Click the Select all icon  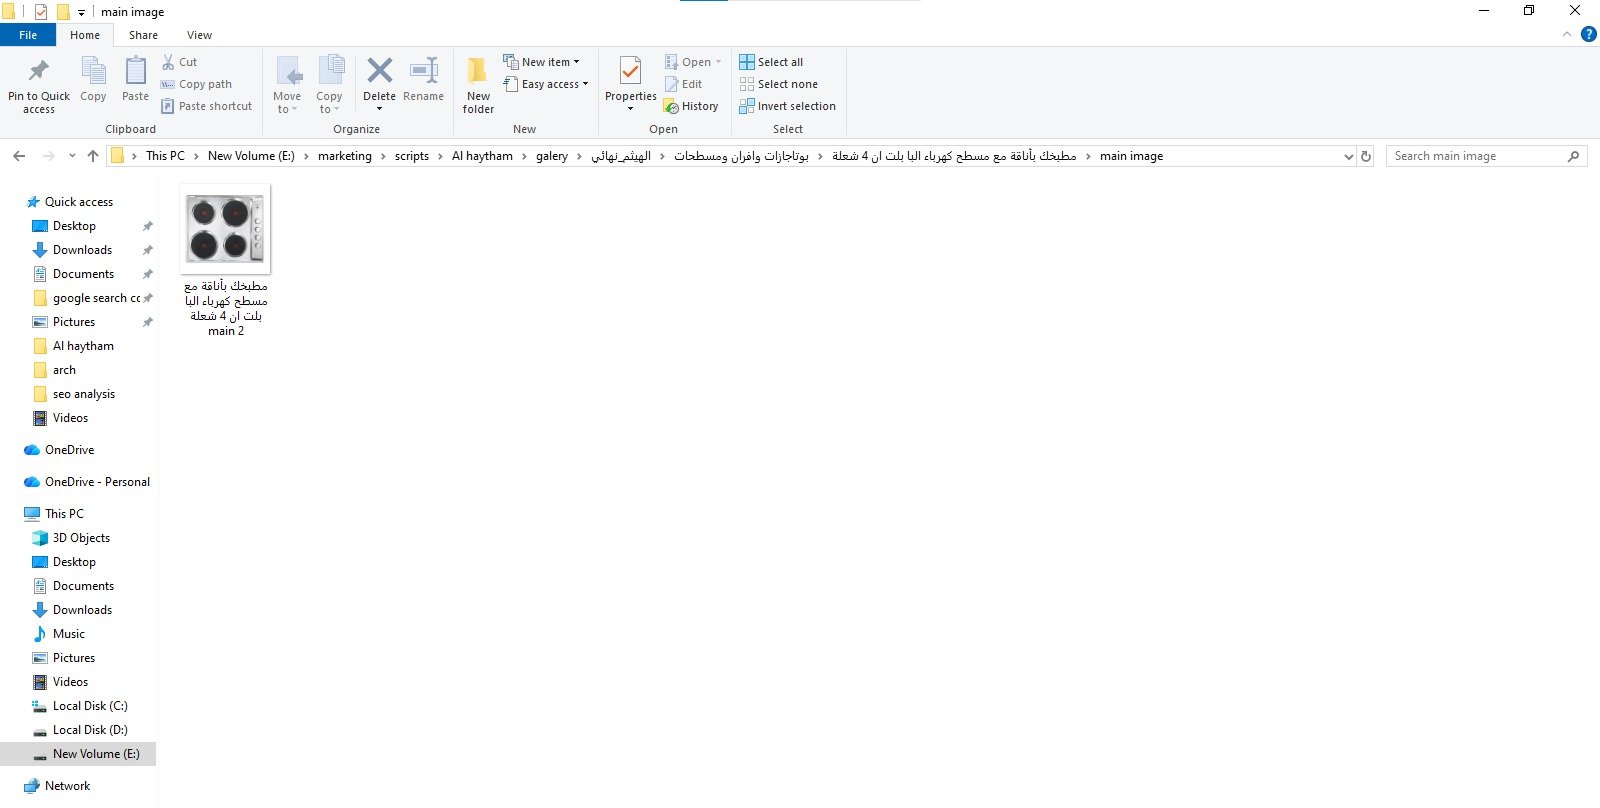click(x=747, y=62)
